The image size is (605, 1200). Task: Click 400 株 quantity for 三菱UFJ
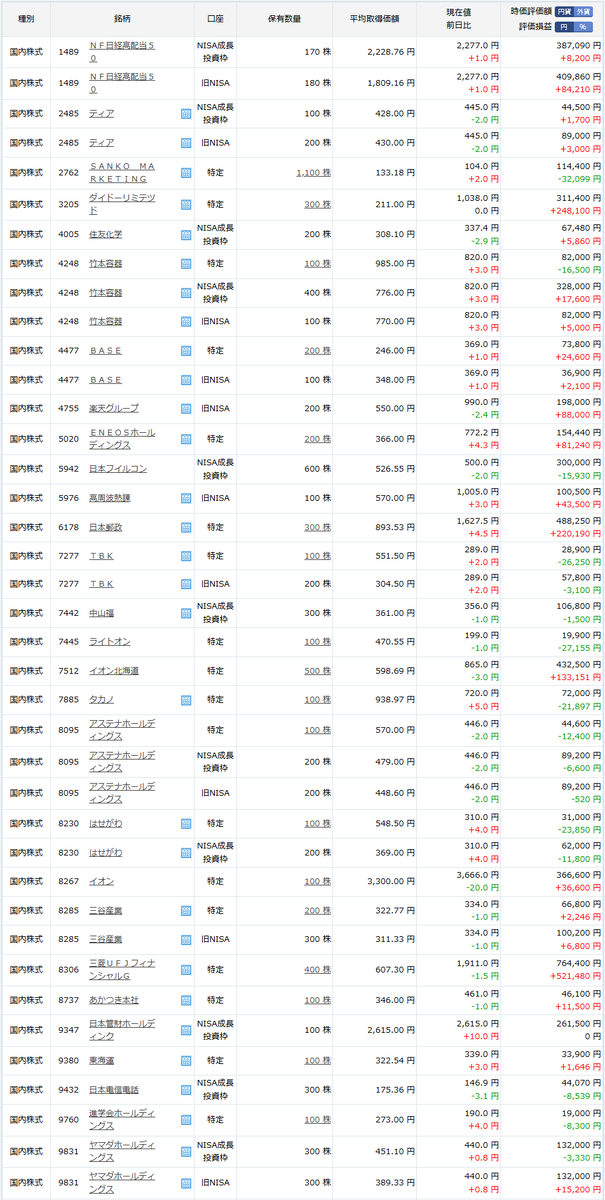(318, 970)
